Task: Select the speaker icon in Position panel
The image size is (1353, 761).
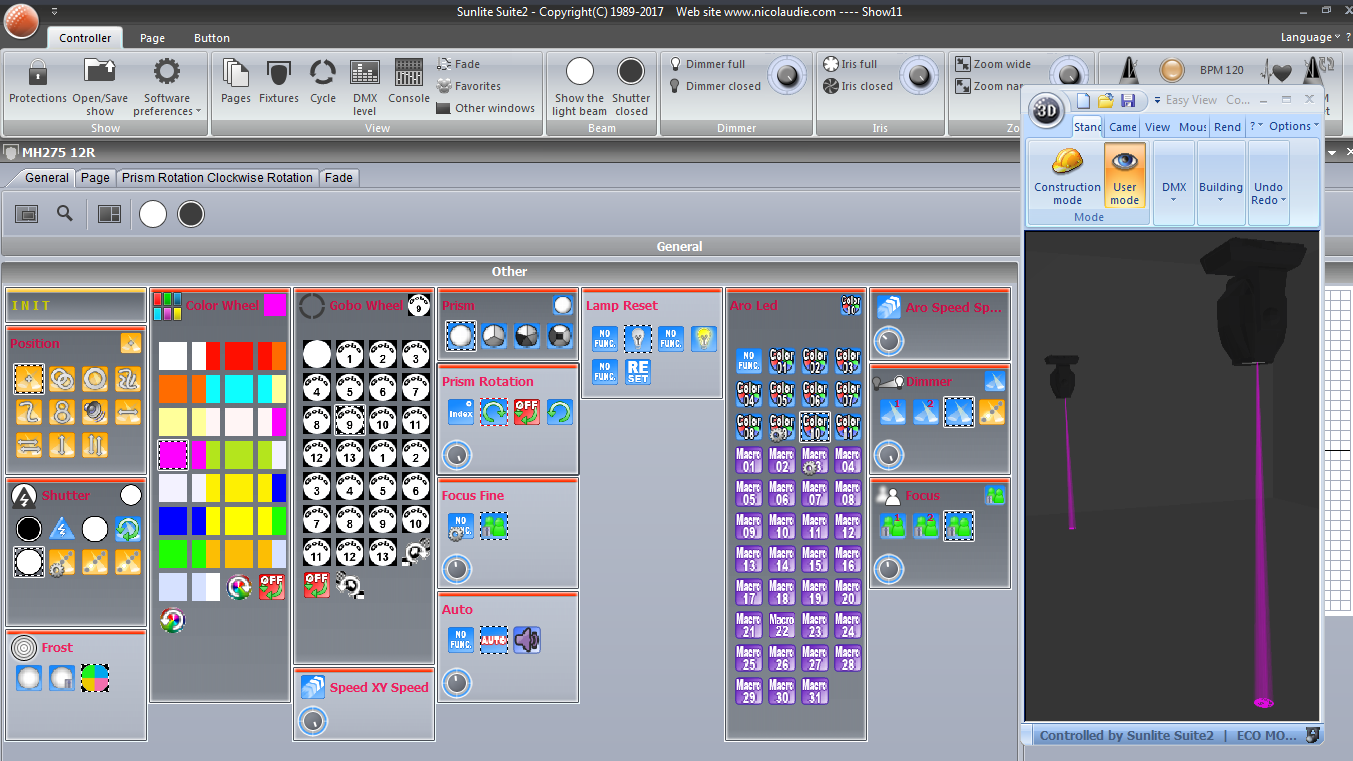Action: [x=95, y=412]
